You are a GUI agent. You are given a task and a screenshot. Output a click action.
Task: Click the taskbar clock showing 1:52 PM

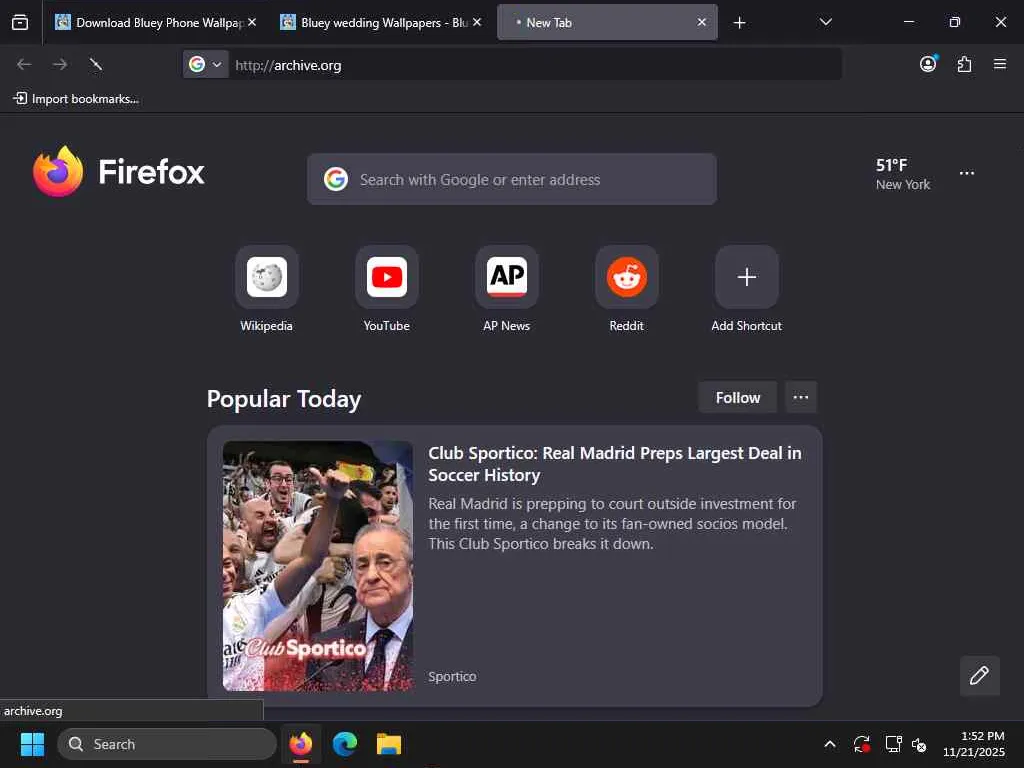coord(974,744)
